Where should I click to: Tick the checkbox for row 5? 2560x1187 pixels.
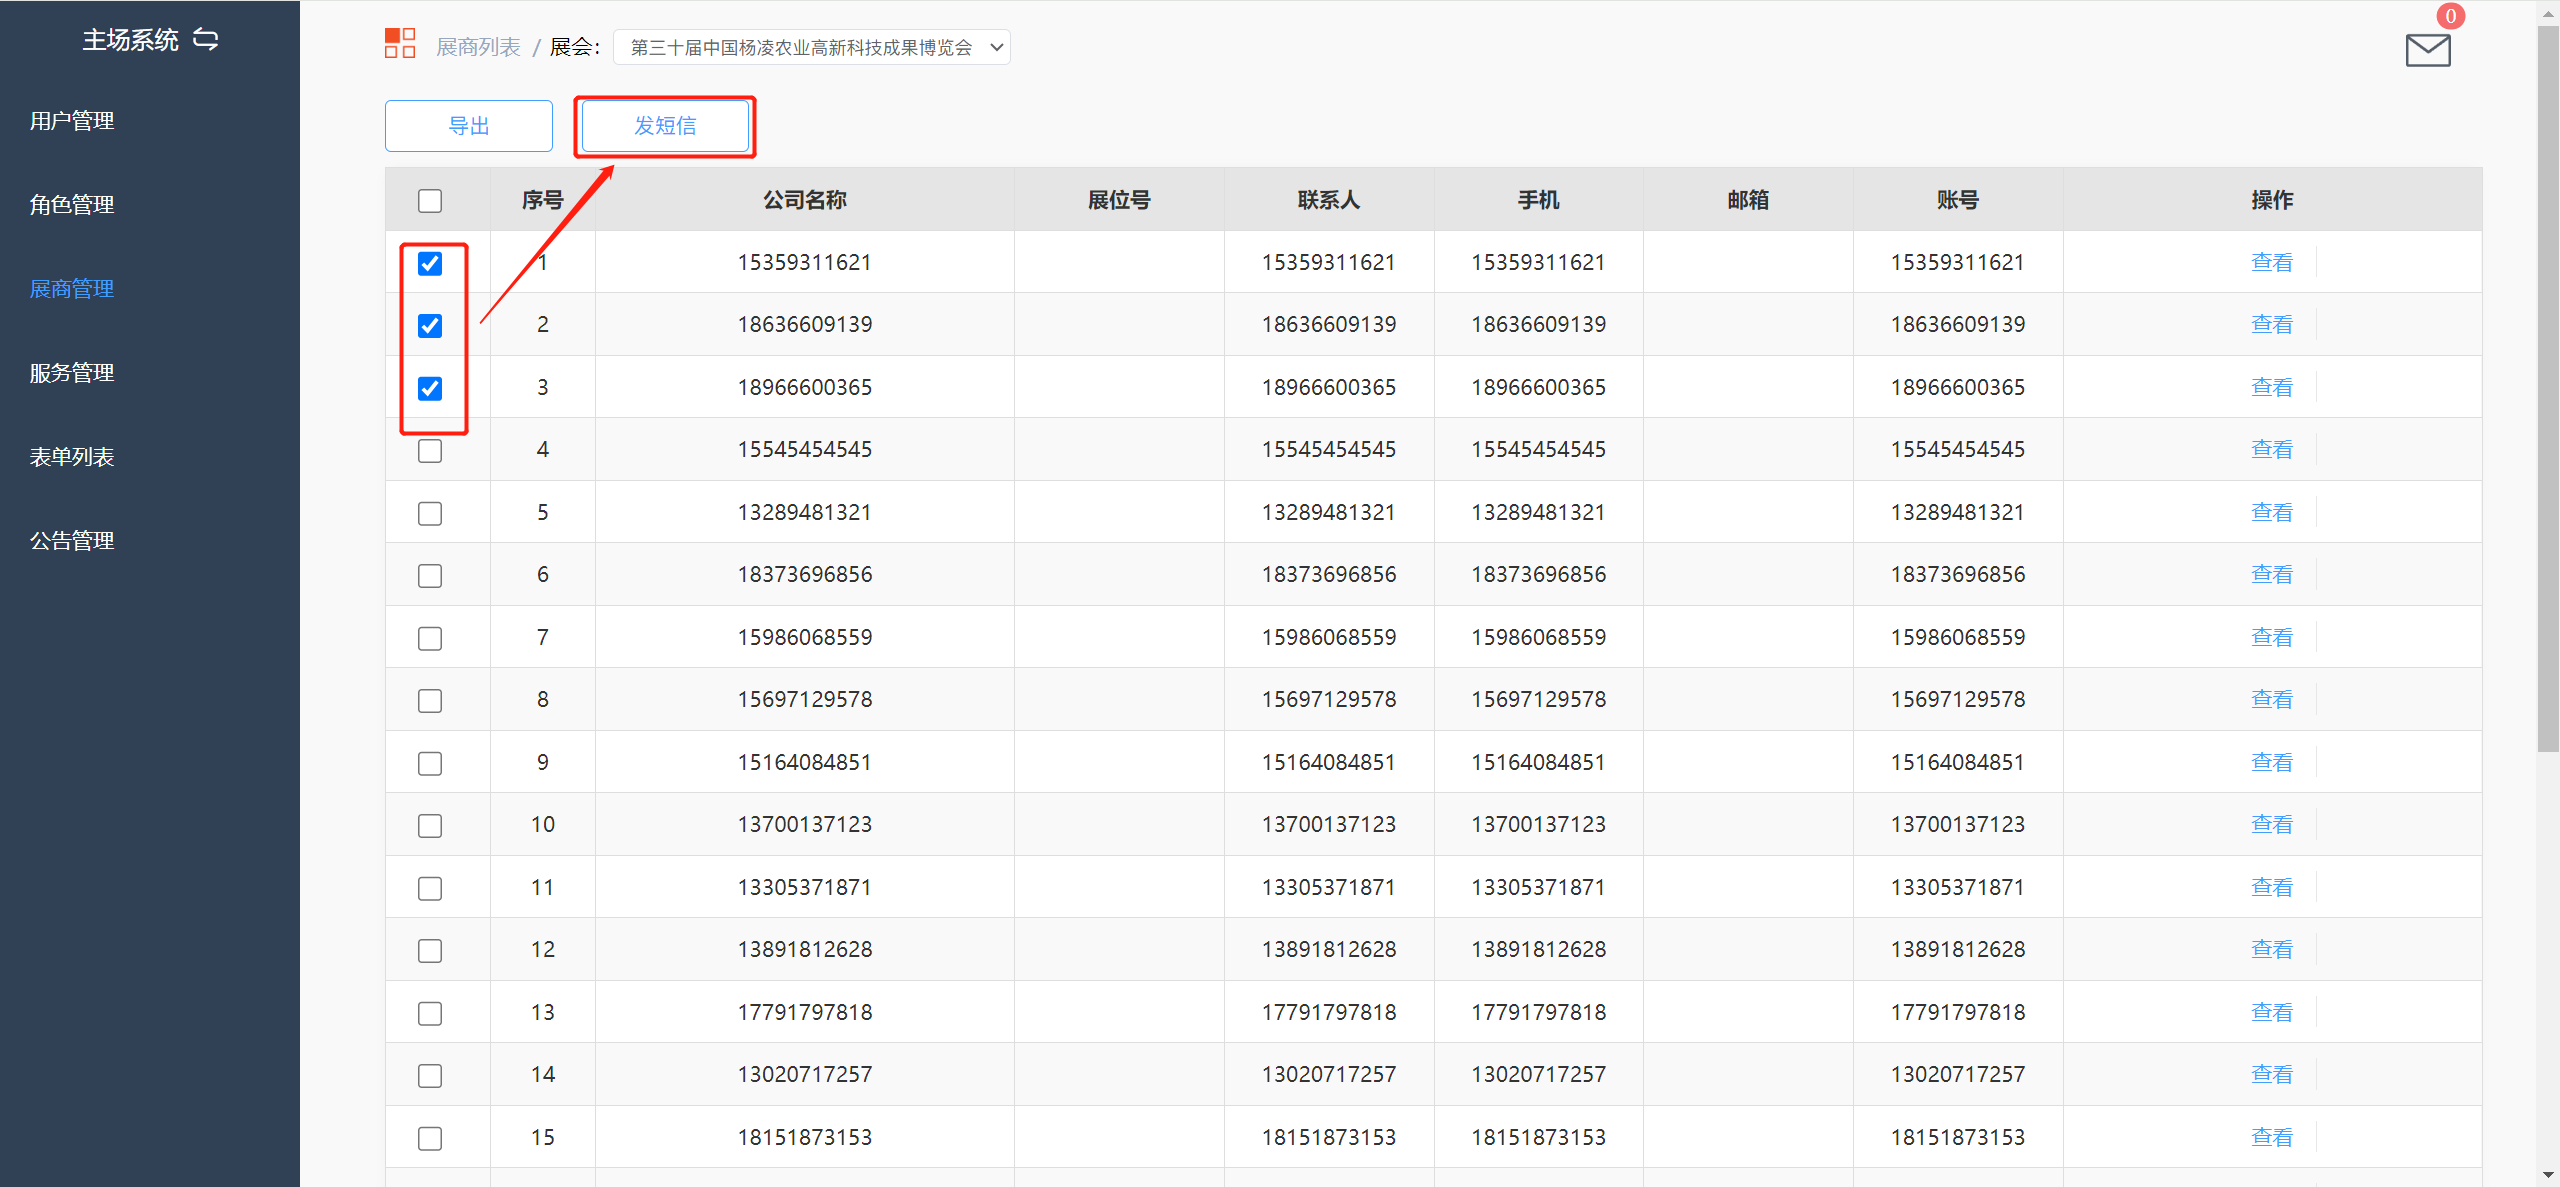(430, 514)
